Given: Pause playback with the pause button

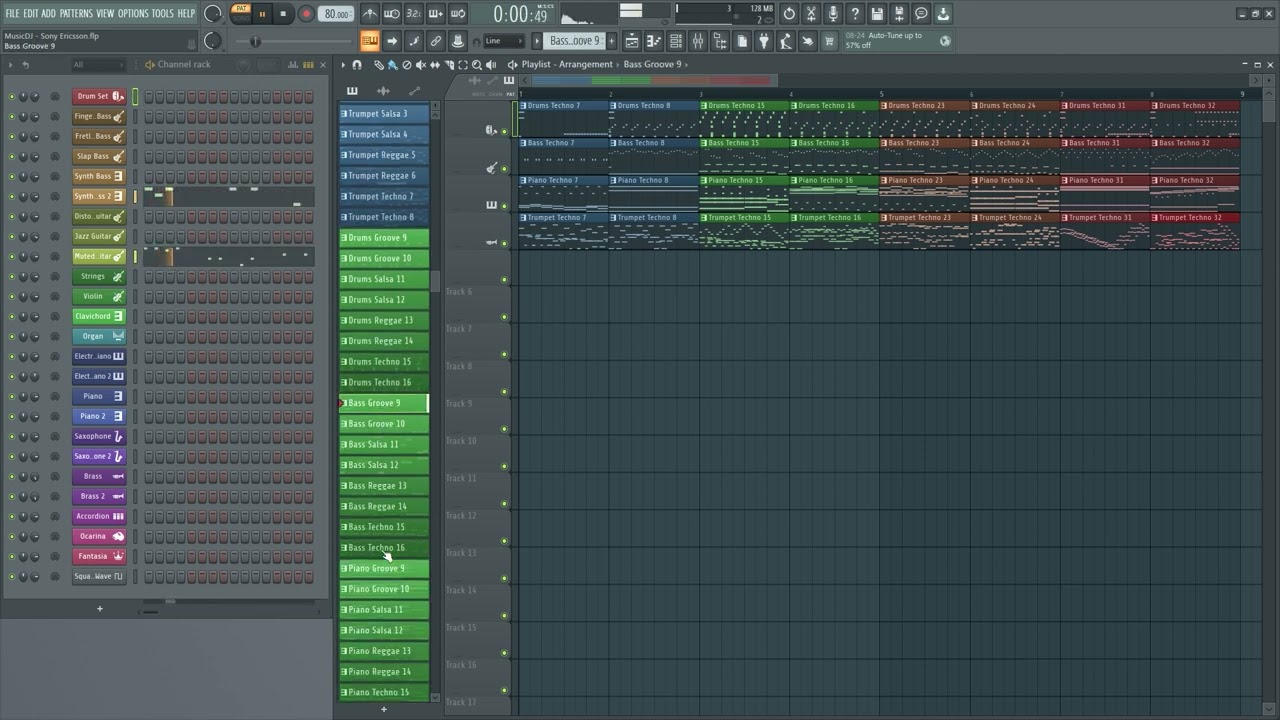Looking at the screenshot, I should click(262, 14).
